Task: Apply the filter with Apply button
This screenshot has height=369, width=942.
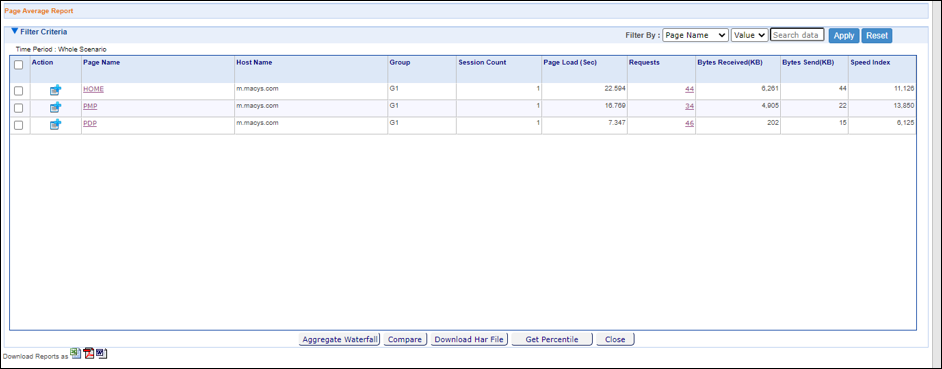Action: tap(843, 35)
